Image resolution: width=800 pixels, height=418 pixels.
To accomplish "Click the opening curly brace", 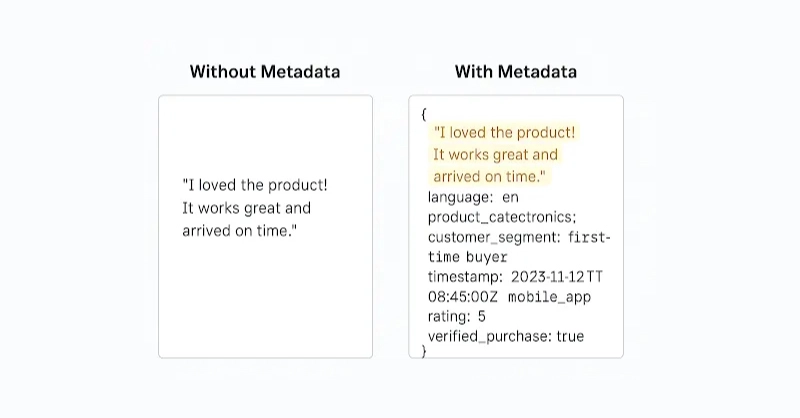I will click(x=424, y=114).
